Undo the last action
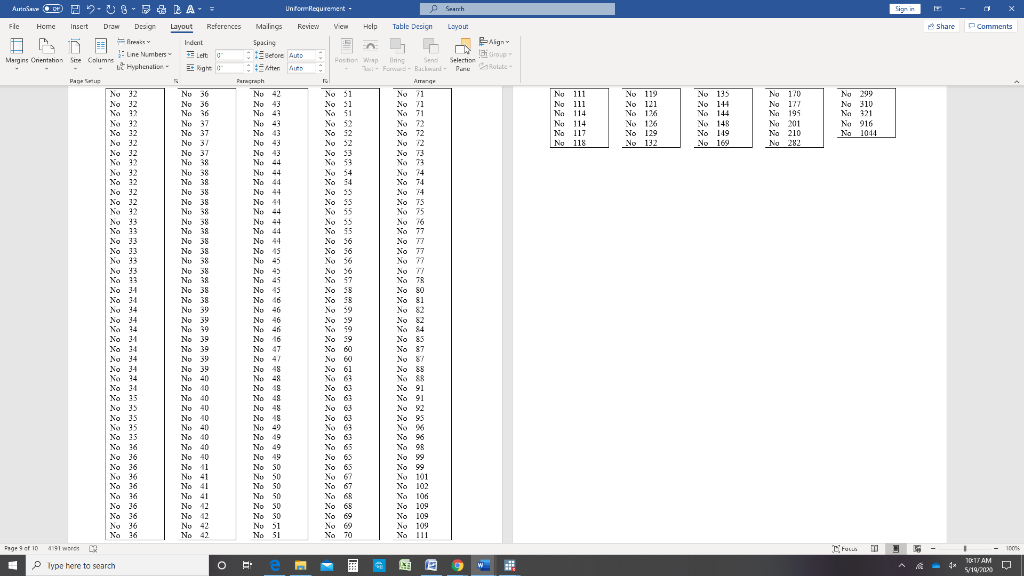Image resolution: width=1024 pixels, height=576 pixels. pyautogui.click(x=91, y=8)
